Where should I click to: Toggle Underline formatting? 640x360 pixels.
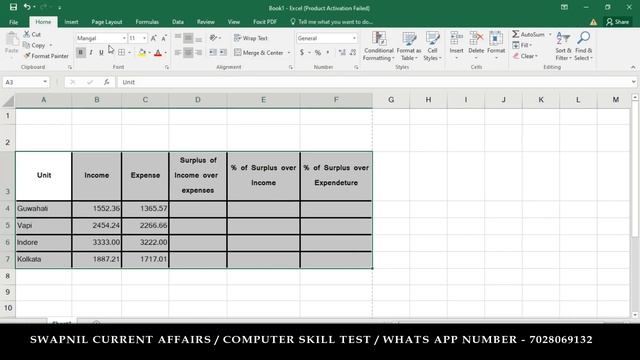101,53
